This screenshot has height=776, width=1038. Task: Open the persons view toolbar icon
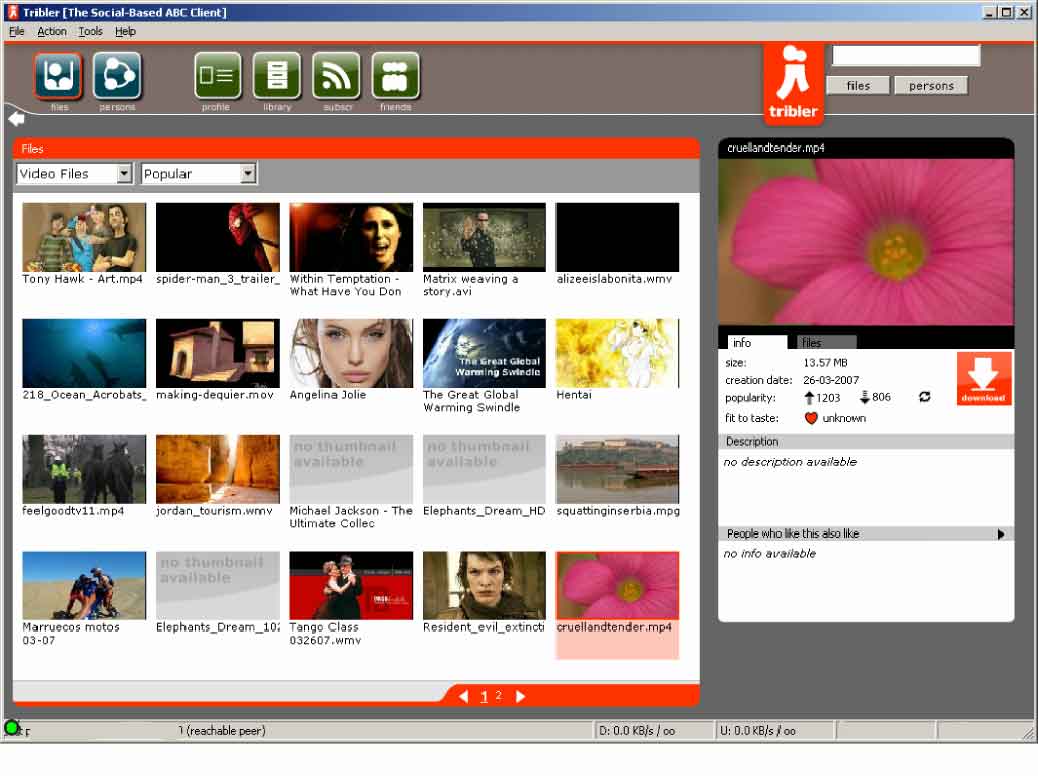click(117, 75)
